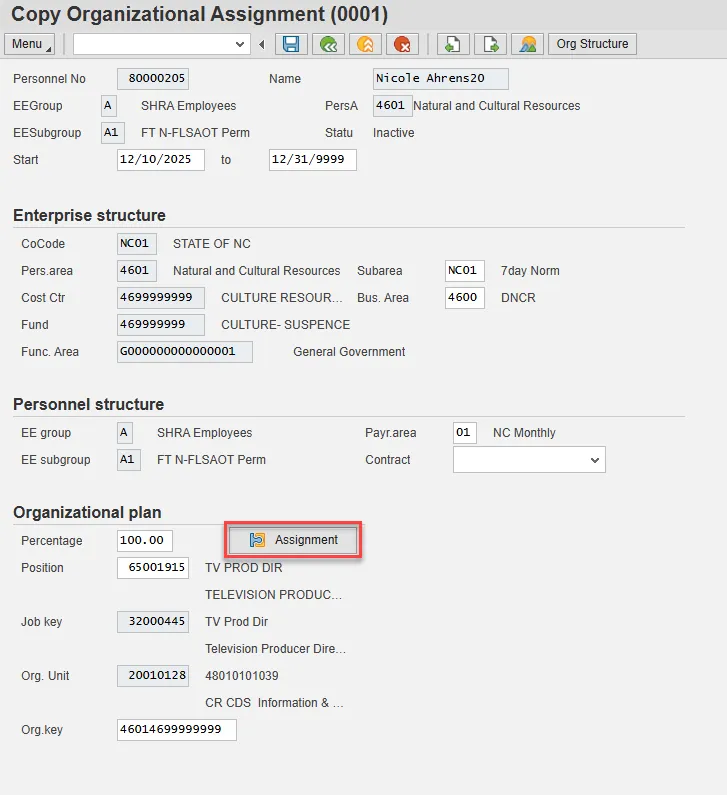Click the EE subgroup field A1 in Personnel structure
This screenshot has height=795, width=727.
pyautogui.click(x=129, y=460)
